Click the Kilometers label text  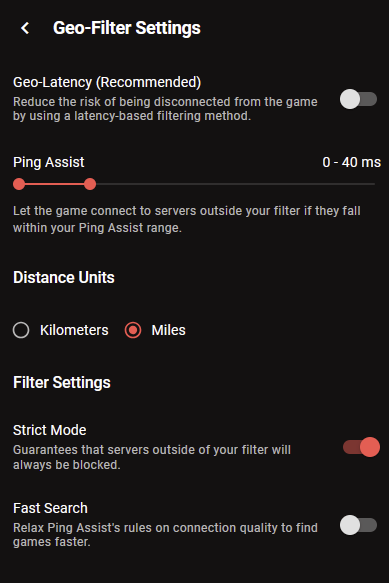[74, 330]
